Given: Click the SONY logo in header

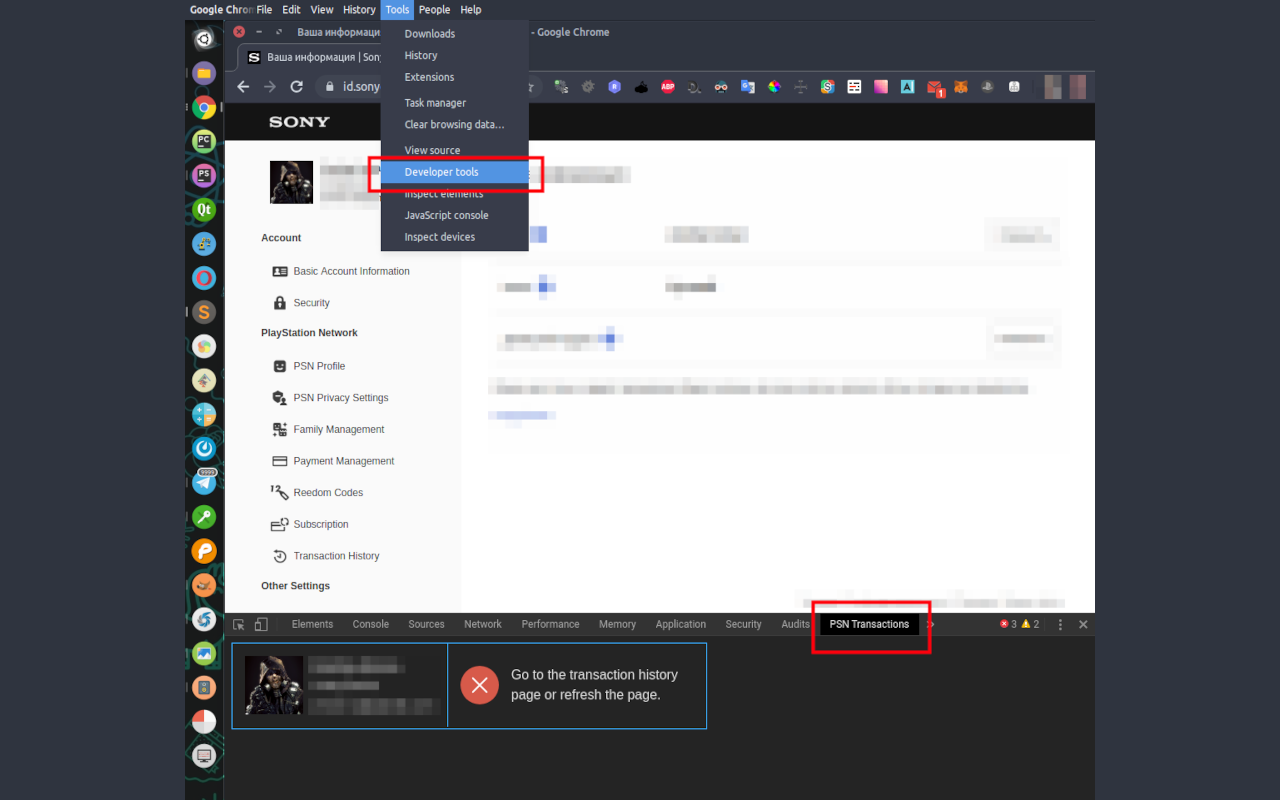Looking at the screenshot, I should click(x=299, y=122).
